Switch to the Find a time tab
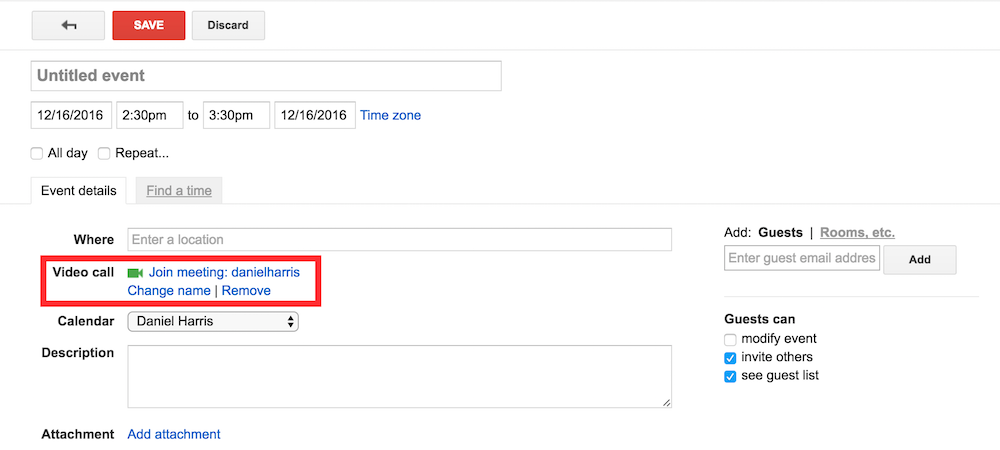The width and height of the screenshot is (1000, 450). (x=179, y=191)
